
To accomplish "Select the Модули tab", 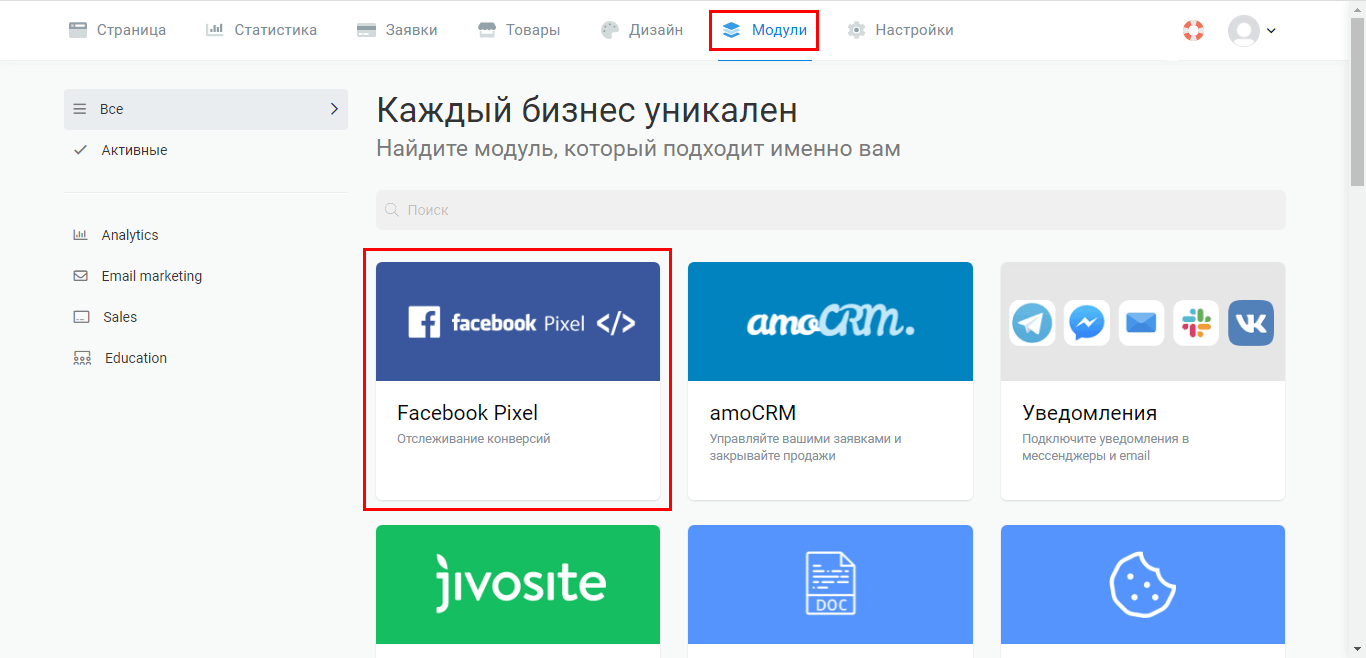I will 764,30.
